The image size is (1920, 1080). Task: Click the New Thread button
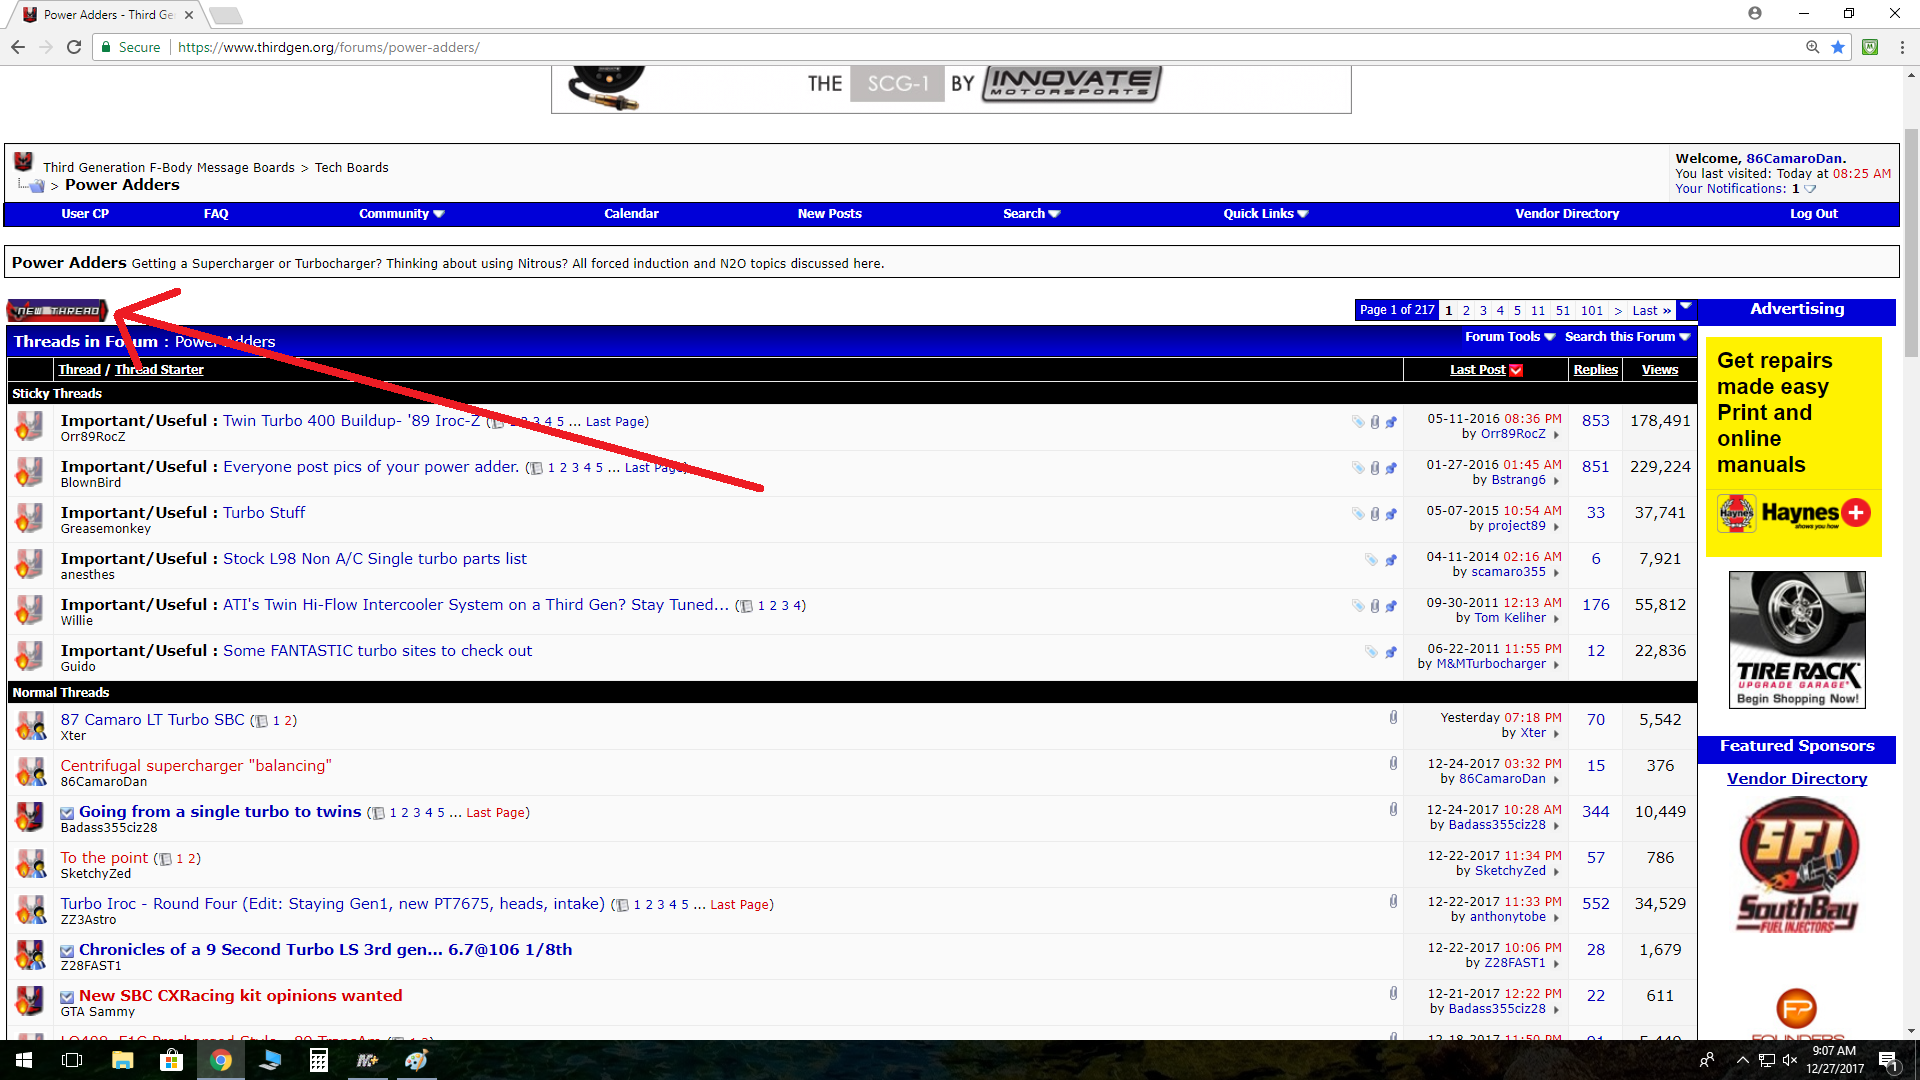57,311
